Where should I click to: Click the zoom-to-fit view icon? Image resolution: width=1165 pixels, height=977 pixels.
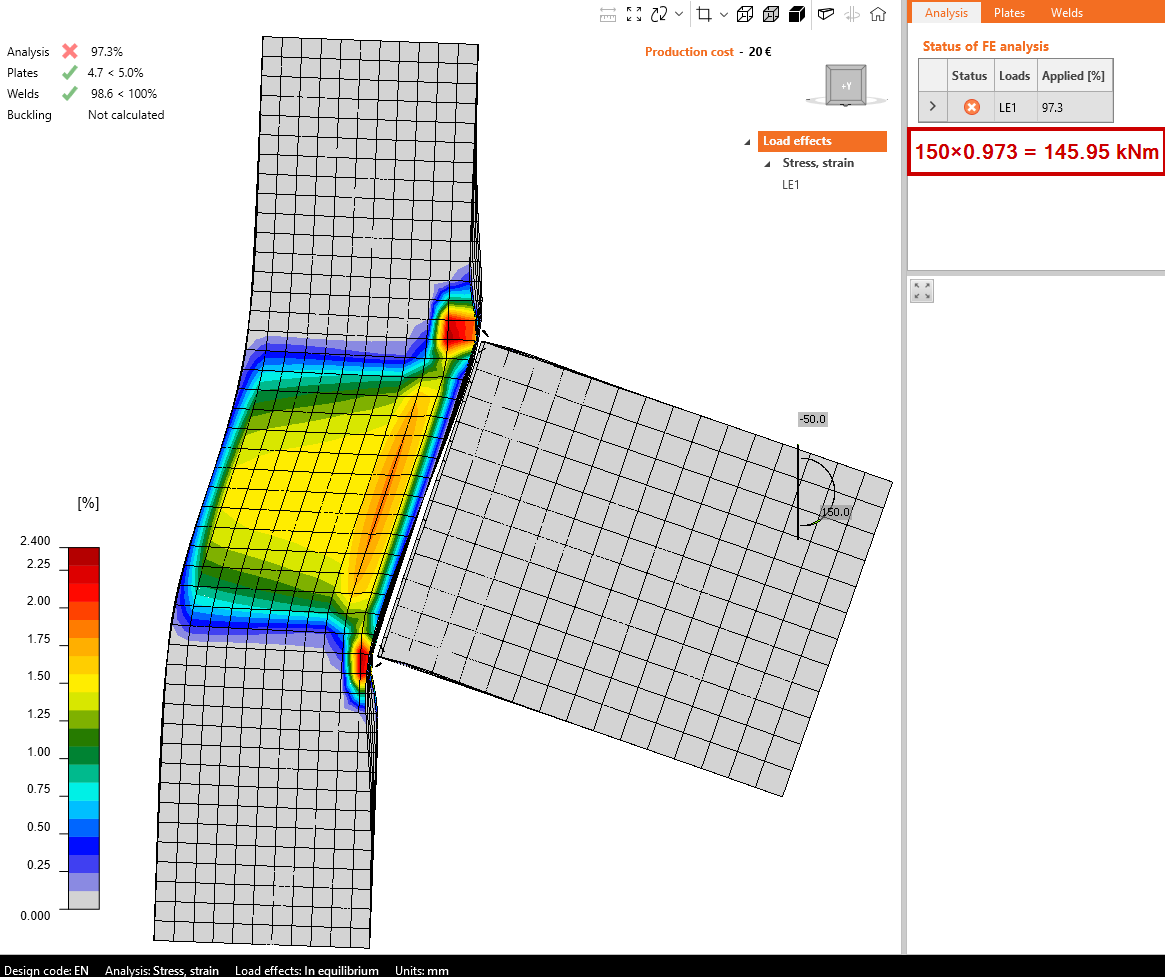tap(634, 14)
